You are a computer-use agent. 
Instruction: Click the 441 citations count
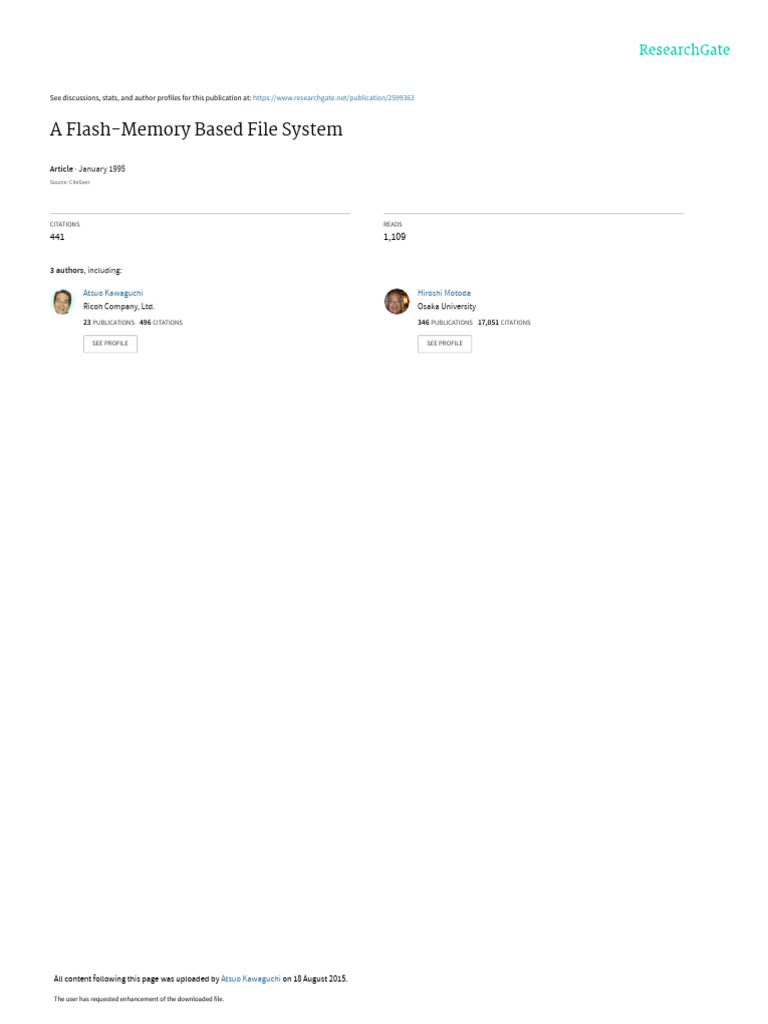click(57, 237)
